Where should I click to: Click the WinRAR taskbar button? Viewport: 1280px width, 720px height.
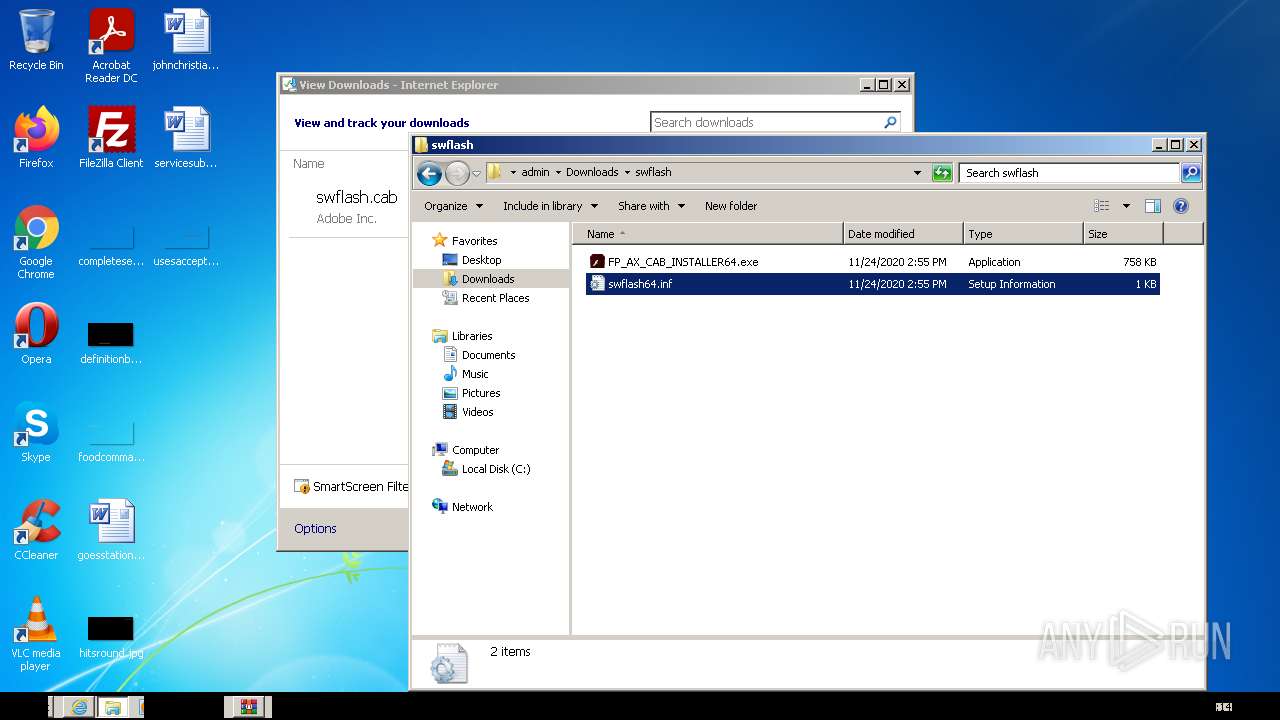[248, 707]
